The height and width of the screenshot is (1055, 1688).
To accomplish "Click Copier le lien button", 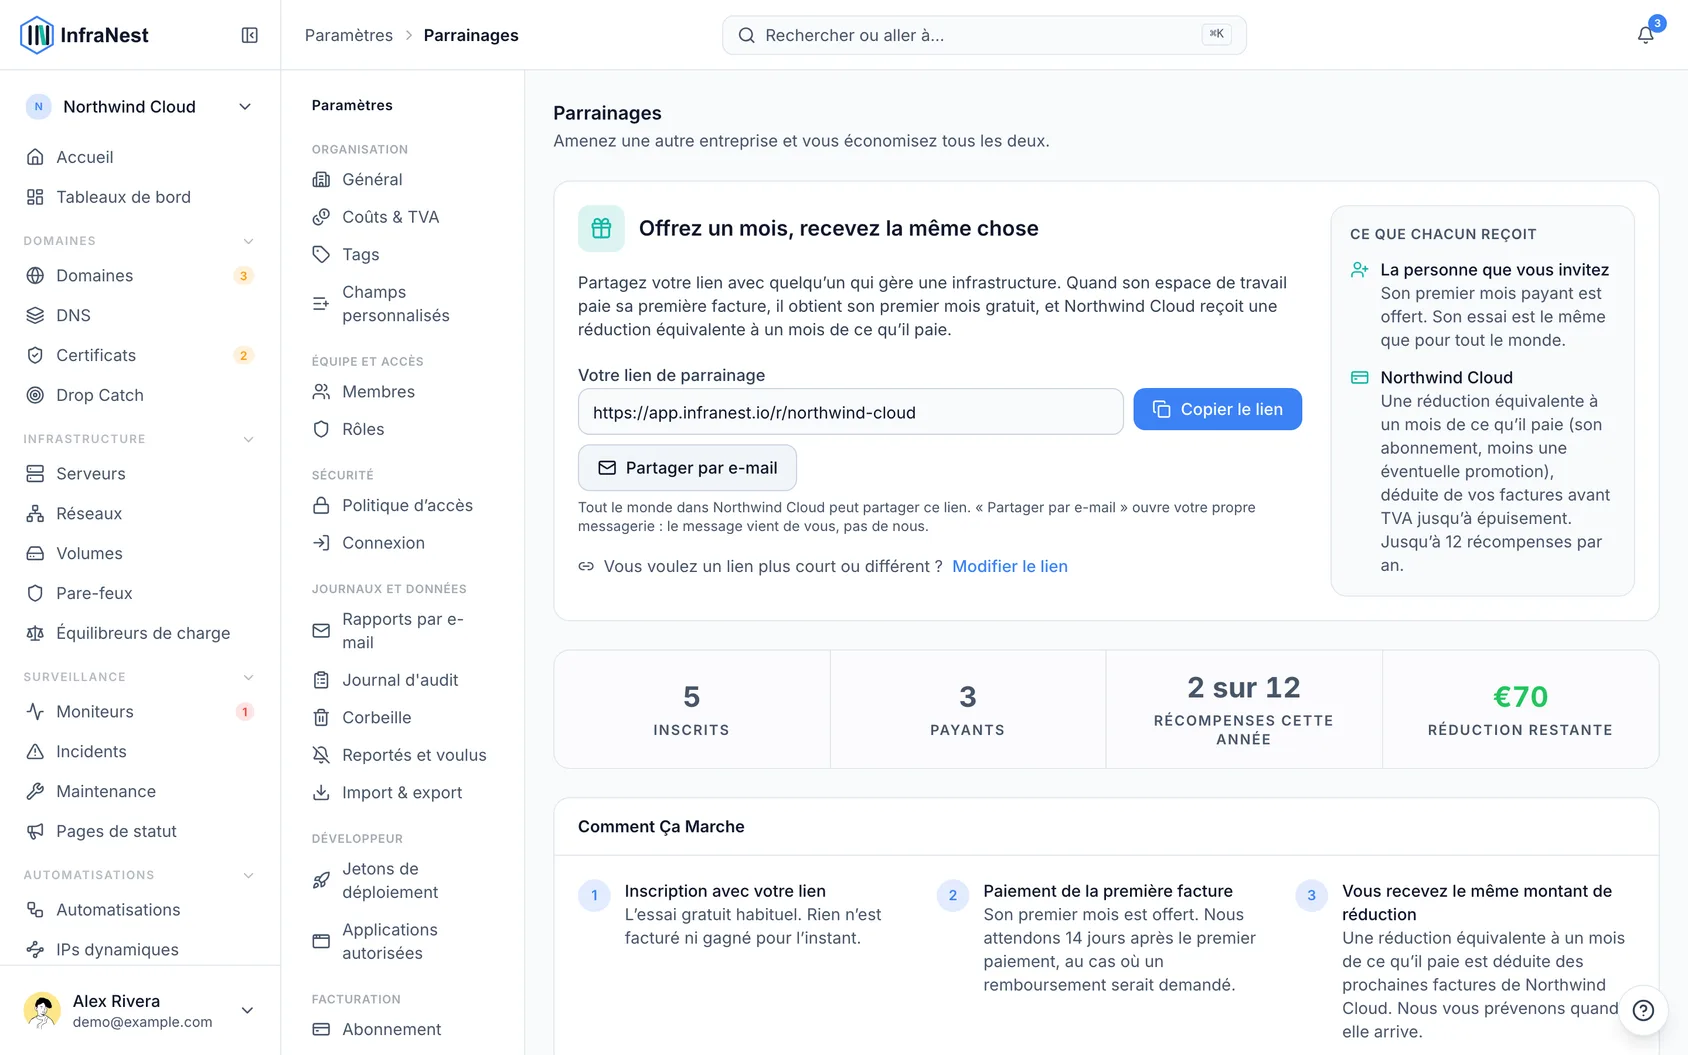I will [x=1217, y=409].
